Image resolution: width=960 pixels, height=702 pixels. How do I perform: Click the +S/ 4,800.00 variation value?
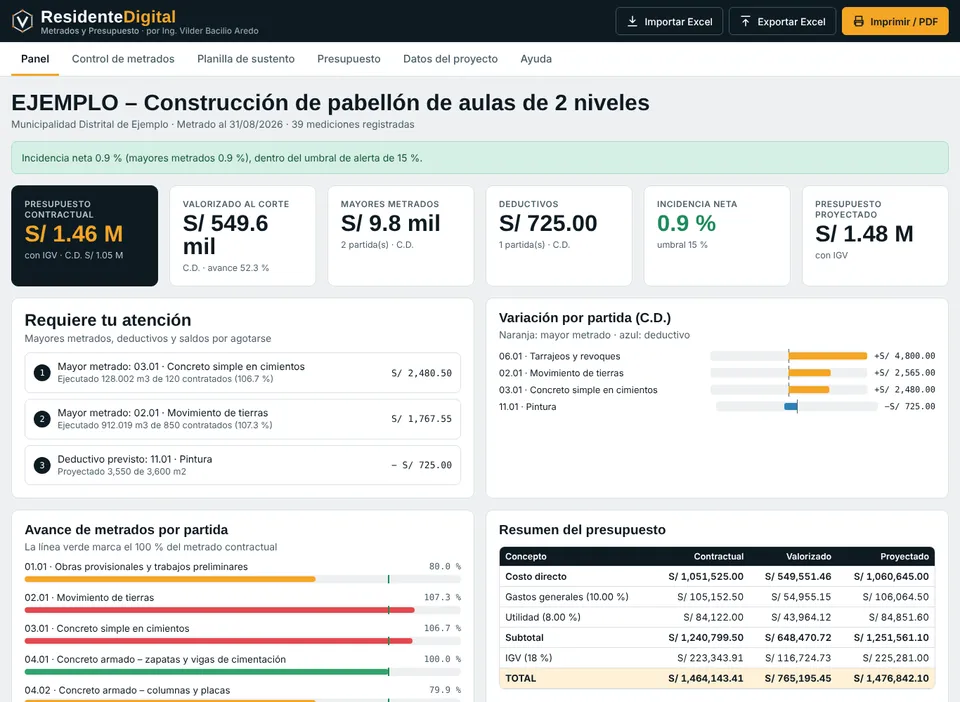point(904,356)
